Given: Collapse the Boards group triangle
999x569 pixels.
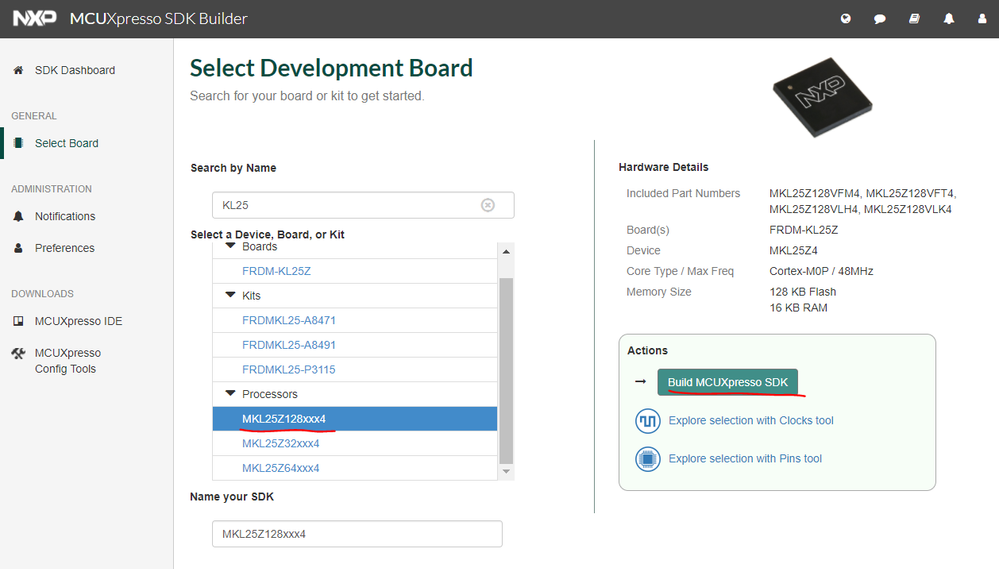Looking at the screenshot, I should [x=231, y=246].
